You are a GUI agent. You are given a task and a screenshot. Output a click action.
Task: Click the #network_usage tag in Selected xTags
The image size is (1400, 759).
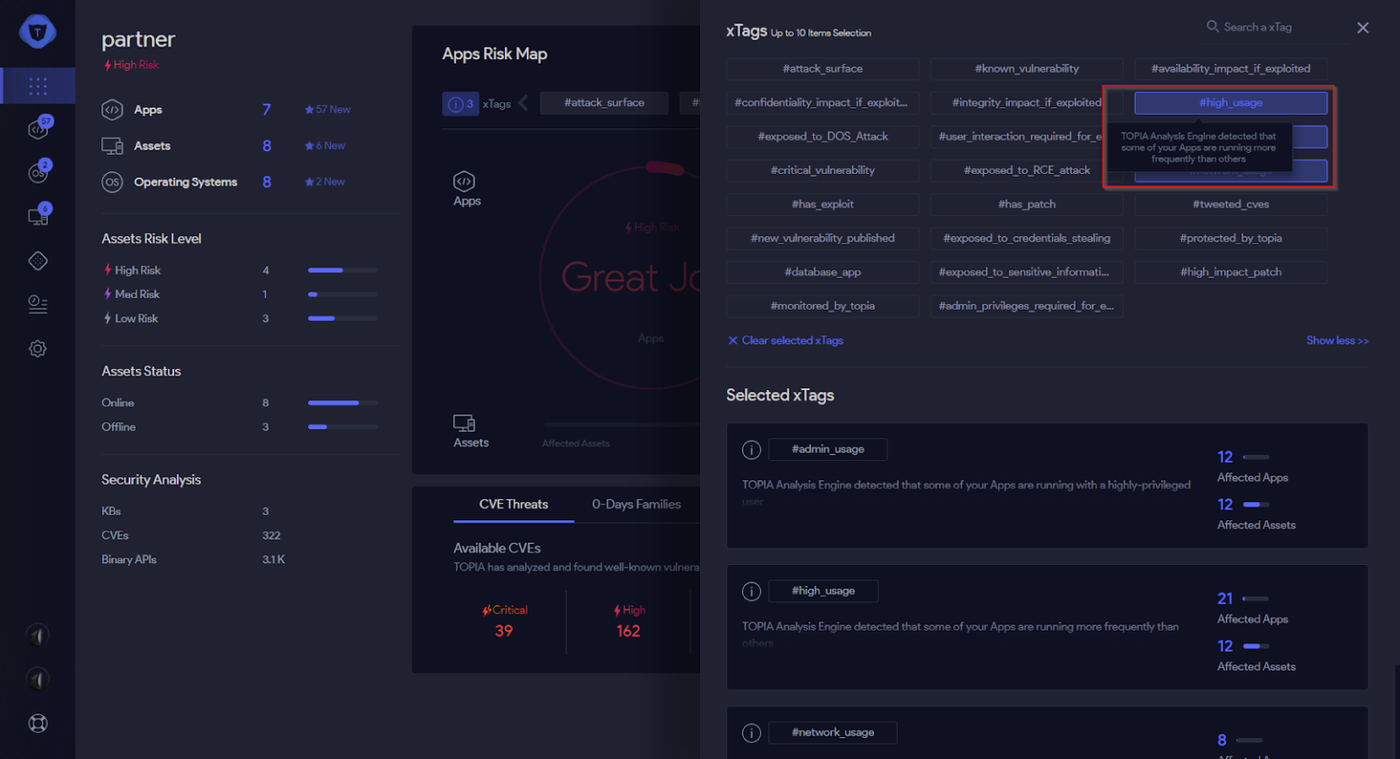point(832,733)
